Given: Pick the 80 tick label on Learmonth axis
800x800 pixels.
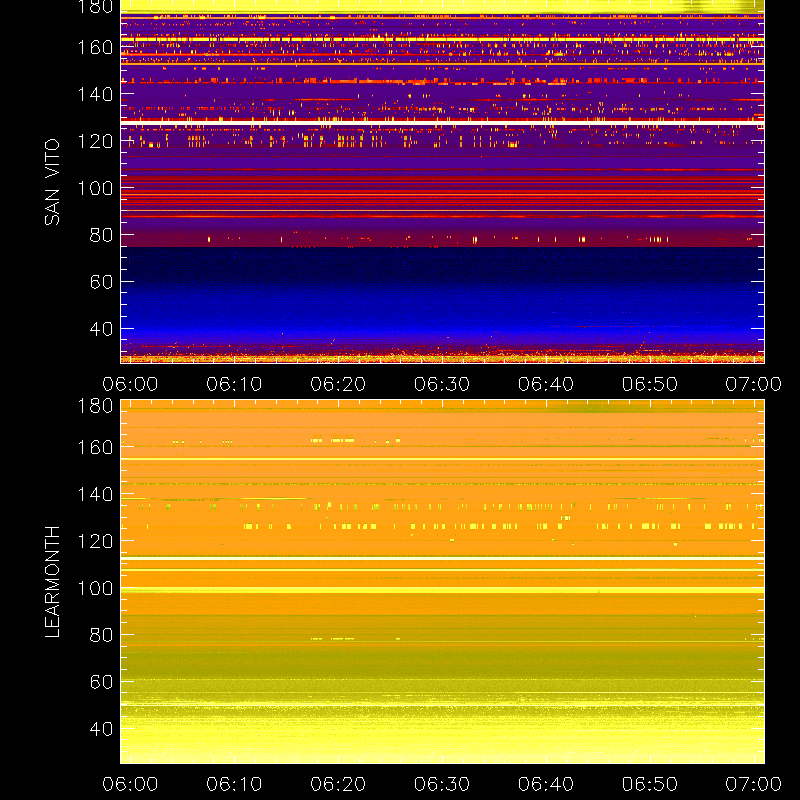Looking at the screenshot, I should pyautogui.click(x=101, y=635).
